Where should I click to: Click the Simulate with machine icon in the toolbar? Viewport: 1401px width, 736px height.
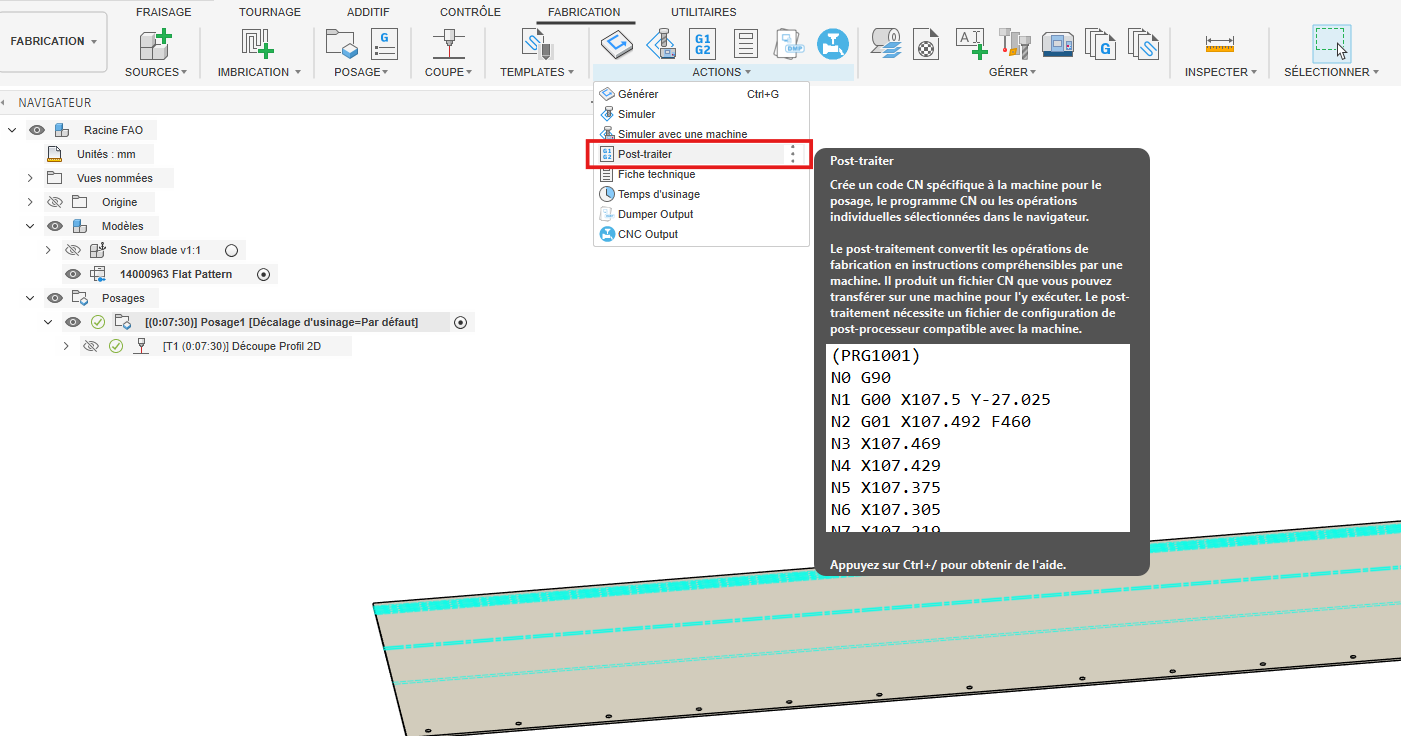point(660,44)
